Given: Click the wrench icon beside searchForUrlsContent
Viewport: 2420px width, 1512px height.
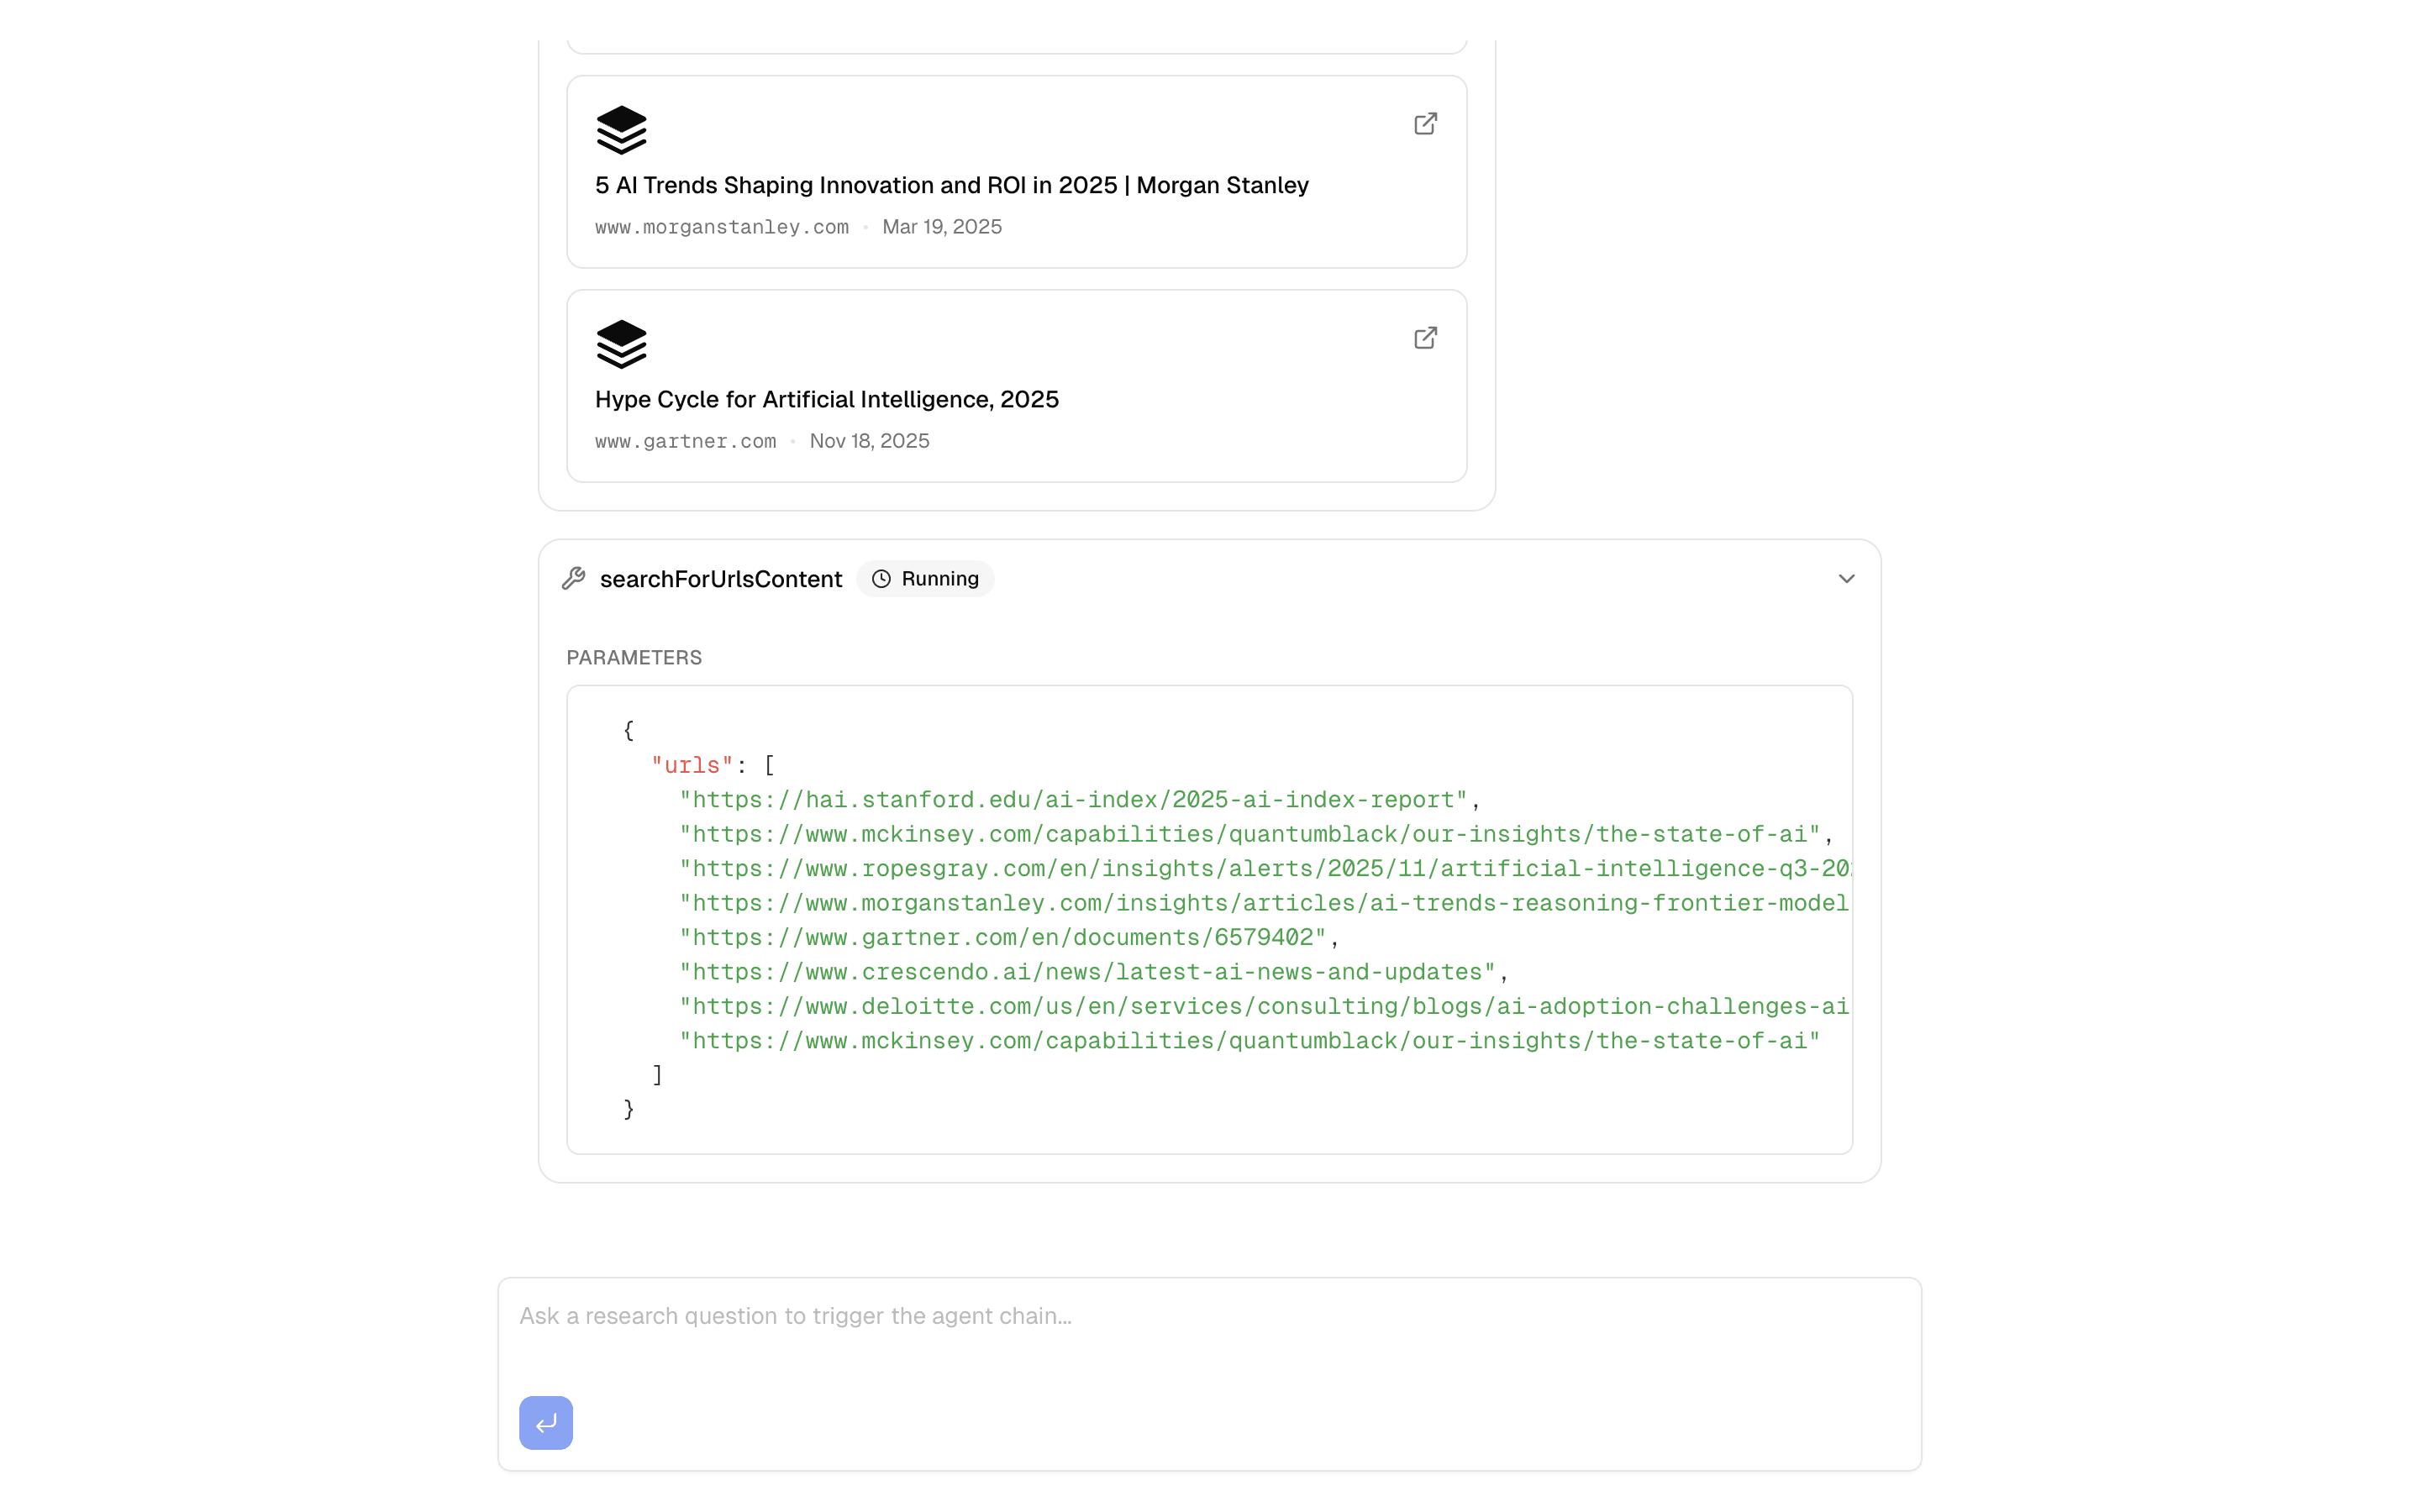Looking at the screenshot, I should click(575, 578).
